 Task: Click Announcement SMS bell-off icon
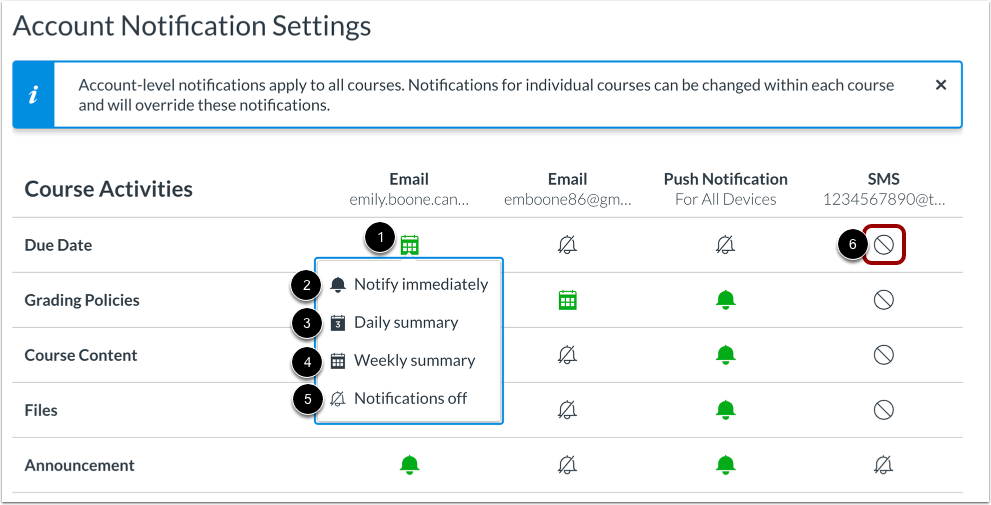[884, 465]
